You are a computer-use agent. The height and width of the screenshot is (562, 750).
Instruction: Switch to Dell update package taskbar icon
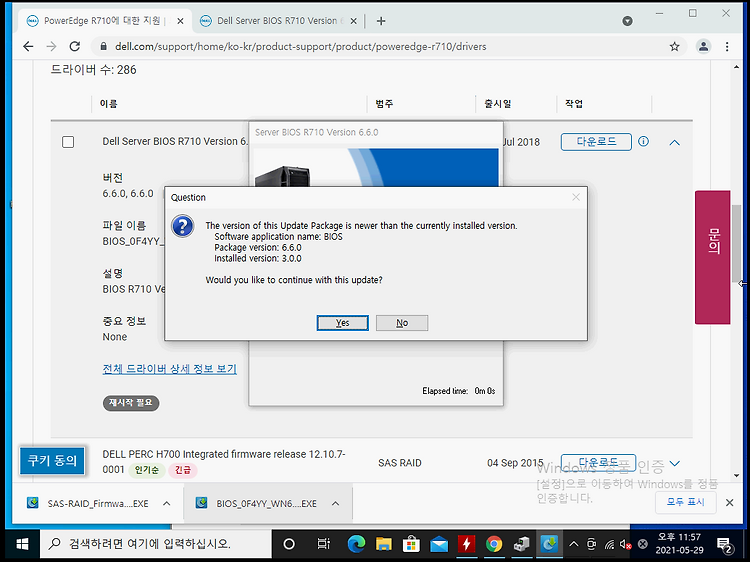tap(549, 544)
